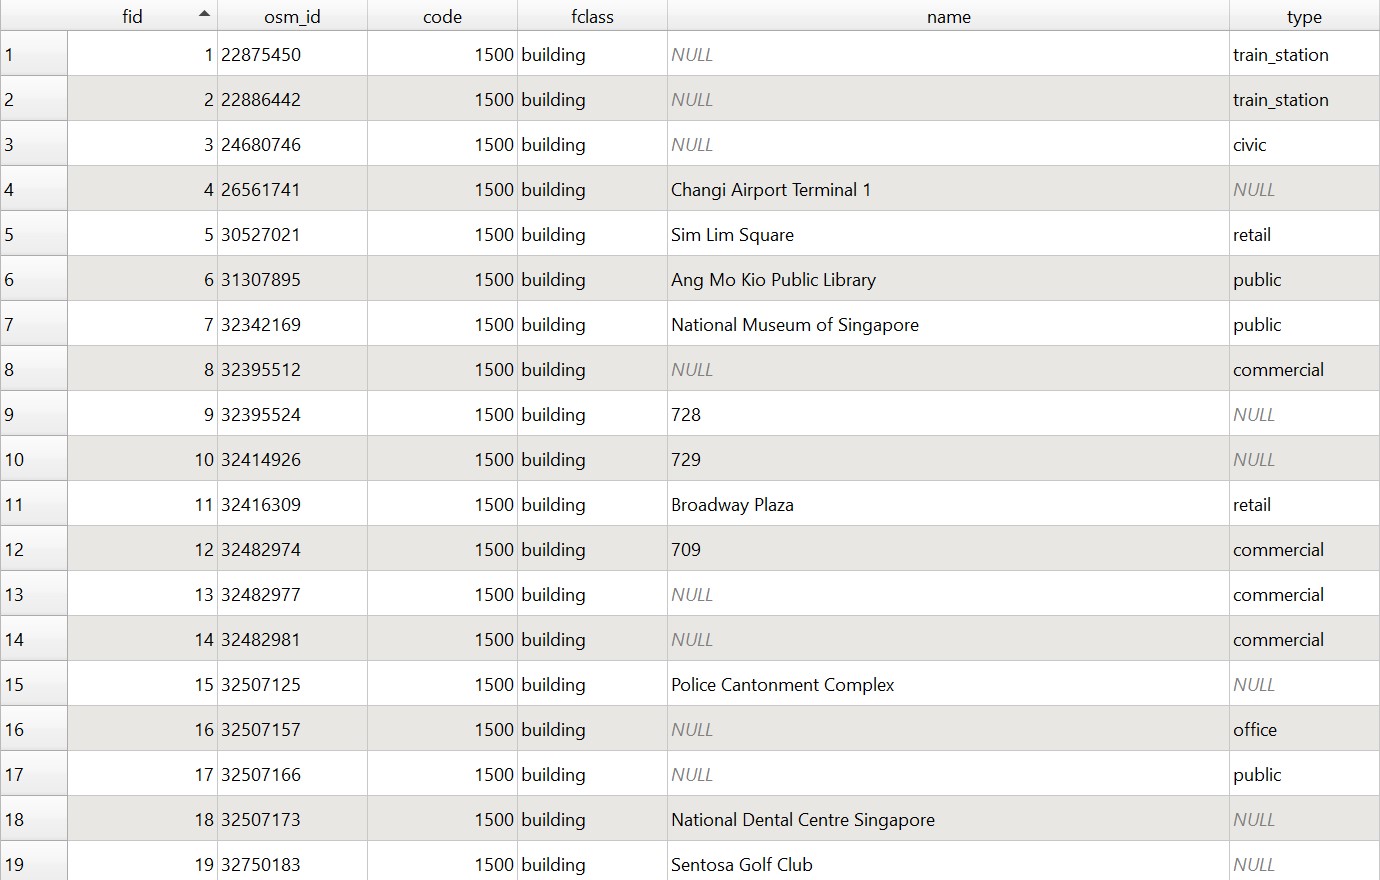Image resolution: width=1380 pixels, height=880 pixels.
Task: Sort by the name column header
Action: coord(948,16)
